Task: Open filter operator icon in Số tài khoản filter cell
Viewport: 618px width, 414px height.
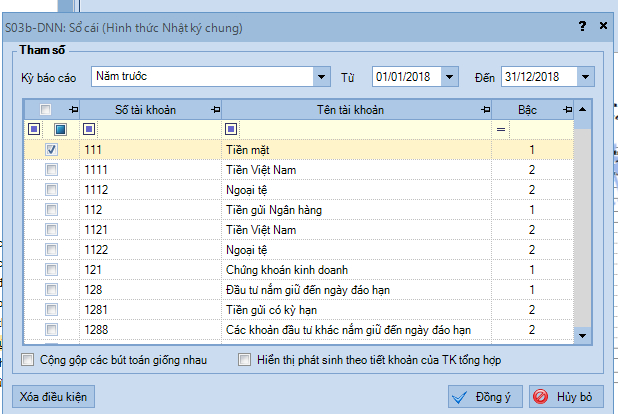Action: (x=89, y=129)
